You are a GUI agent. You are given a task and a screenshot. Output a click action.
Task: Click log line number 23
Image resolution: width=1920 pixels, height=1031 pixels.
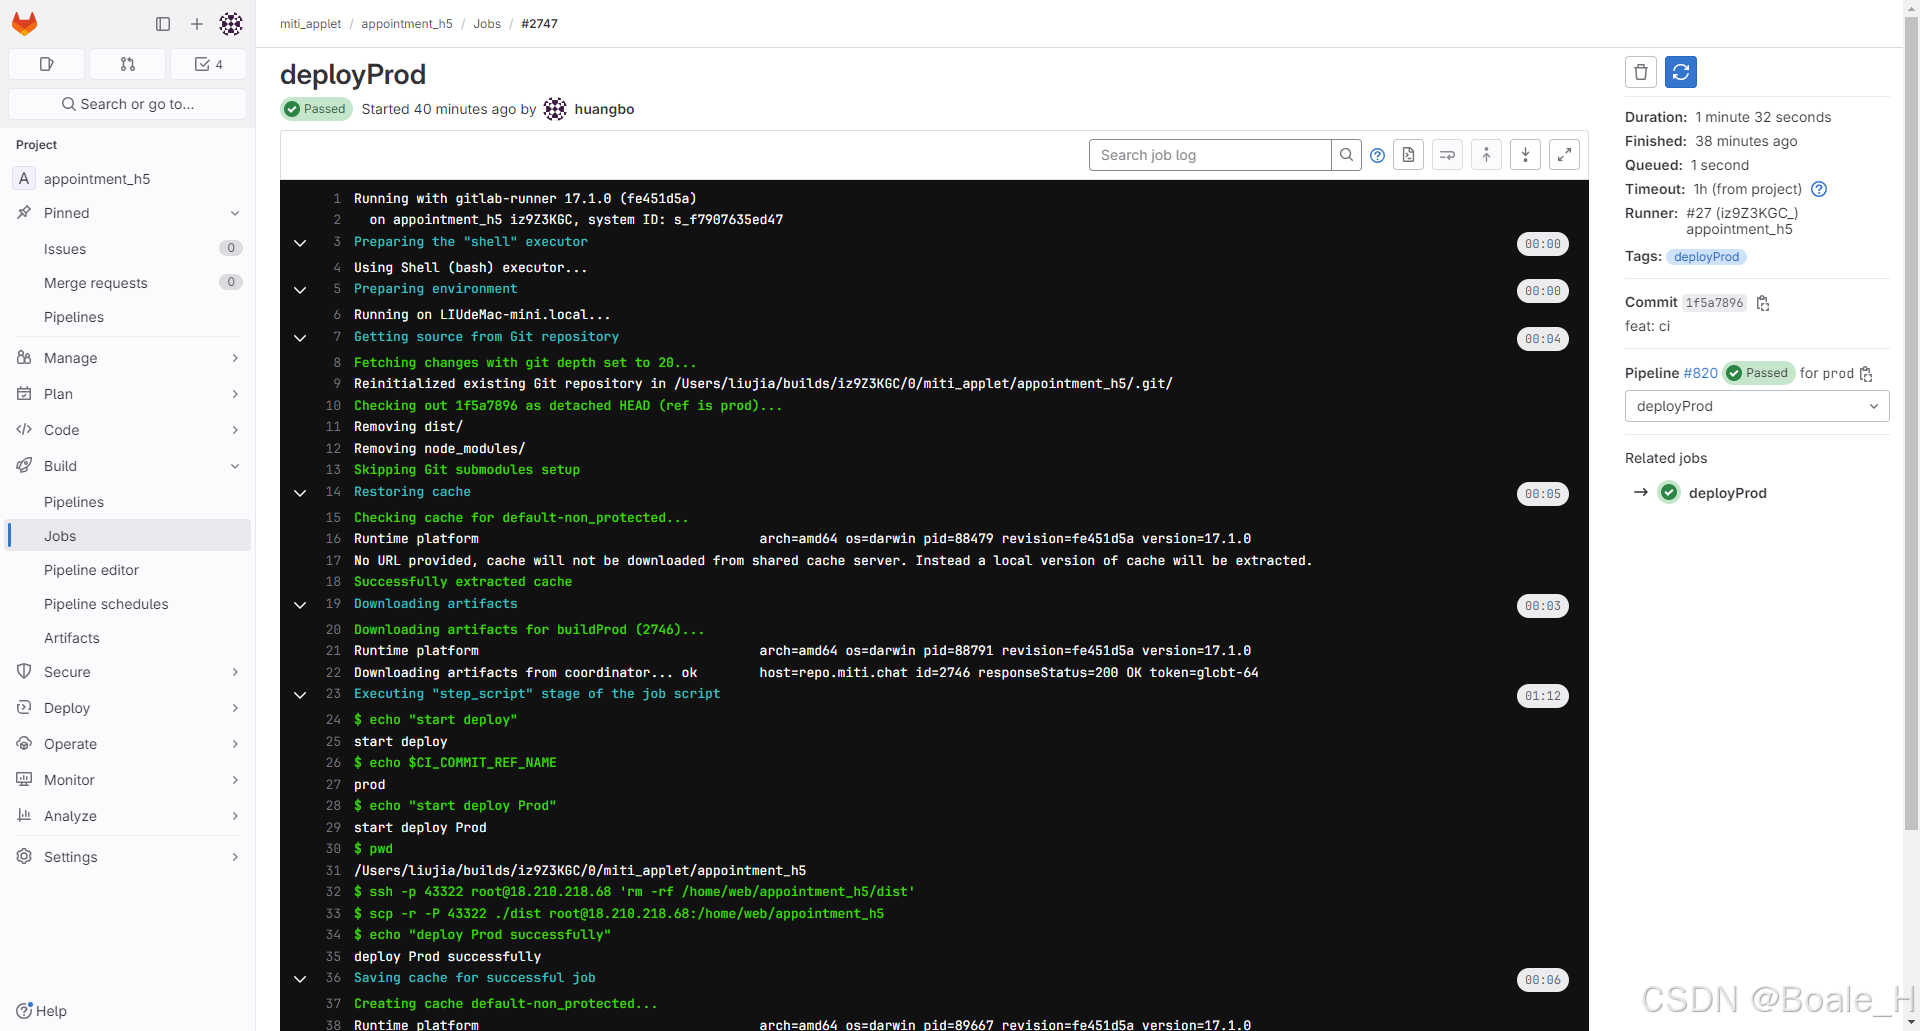333,694
